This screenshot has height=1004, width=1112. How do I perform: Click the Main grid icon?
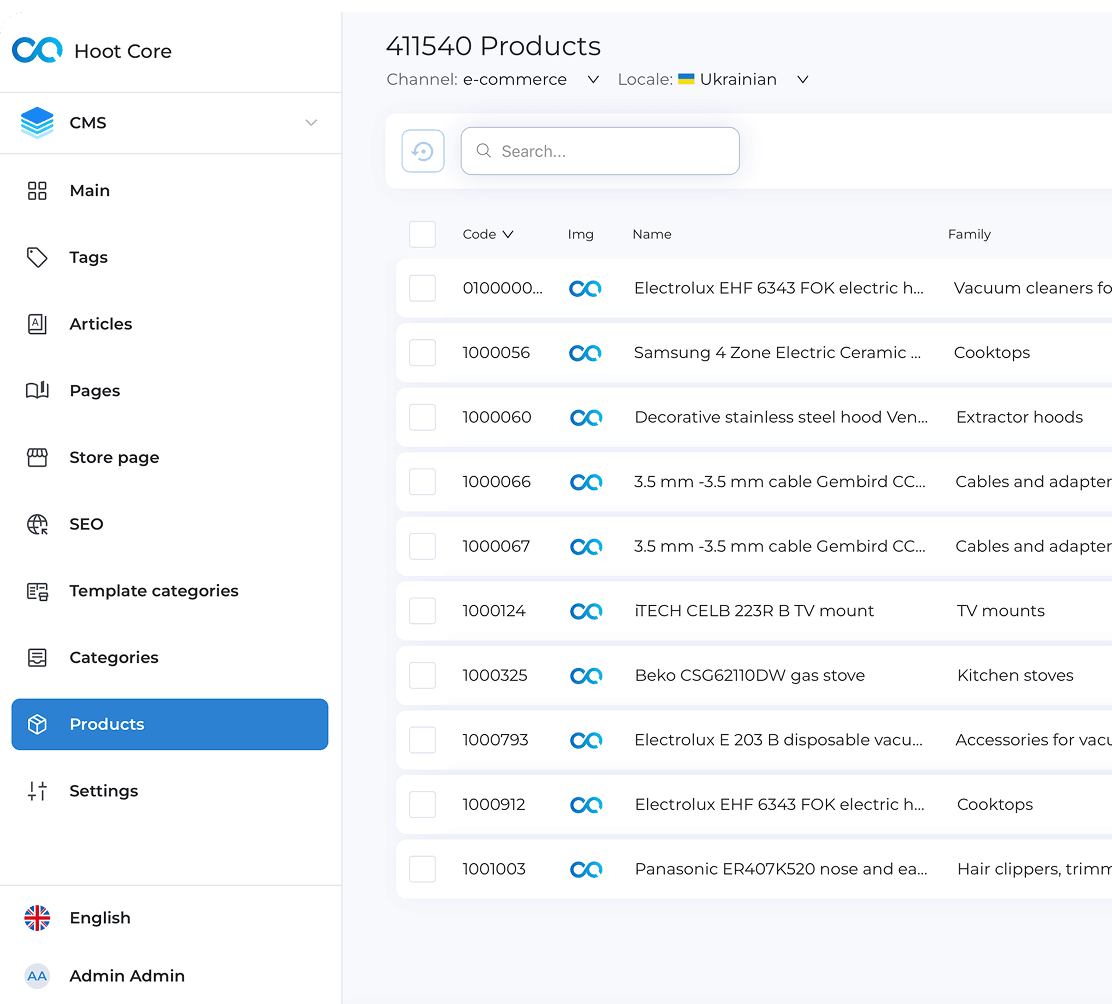[x=37, y=191]
